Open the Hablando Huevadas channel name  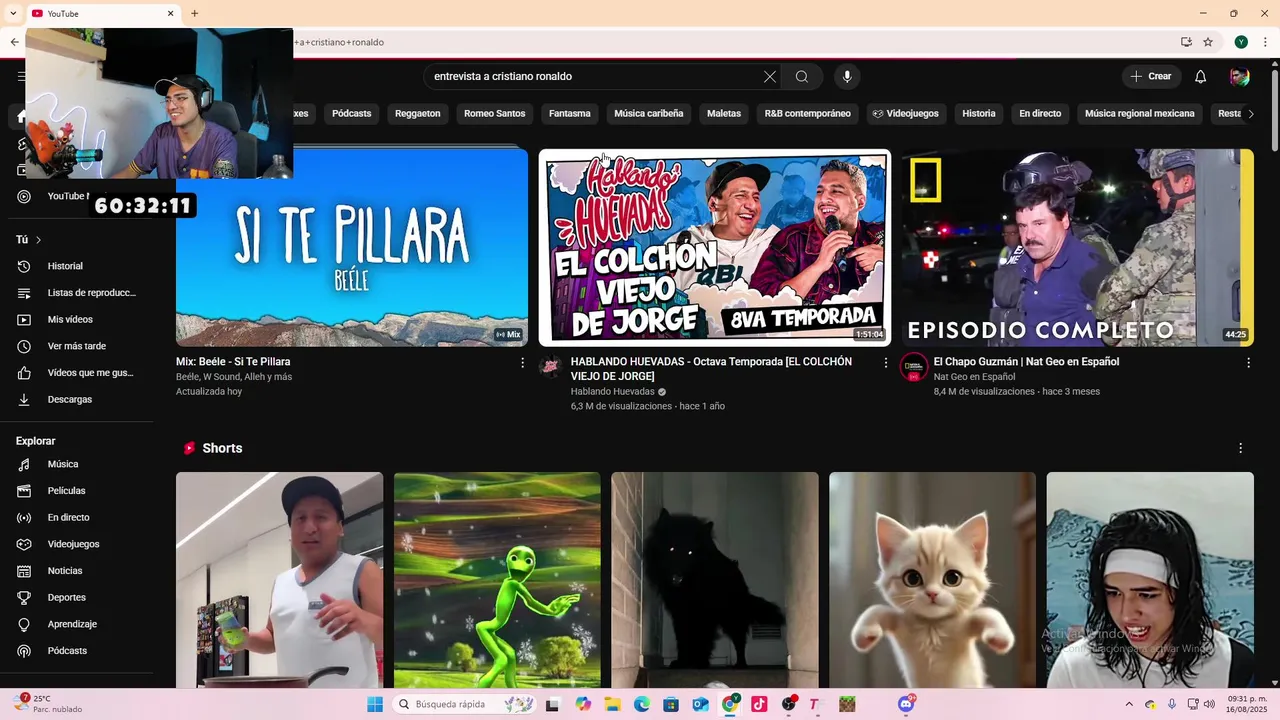[612, 392]
